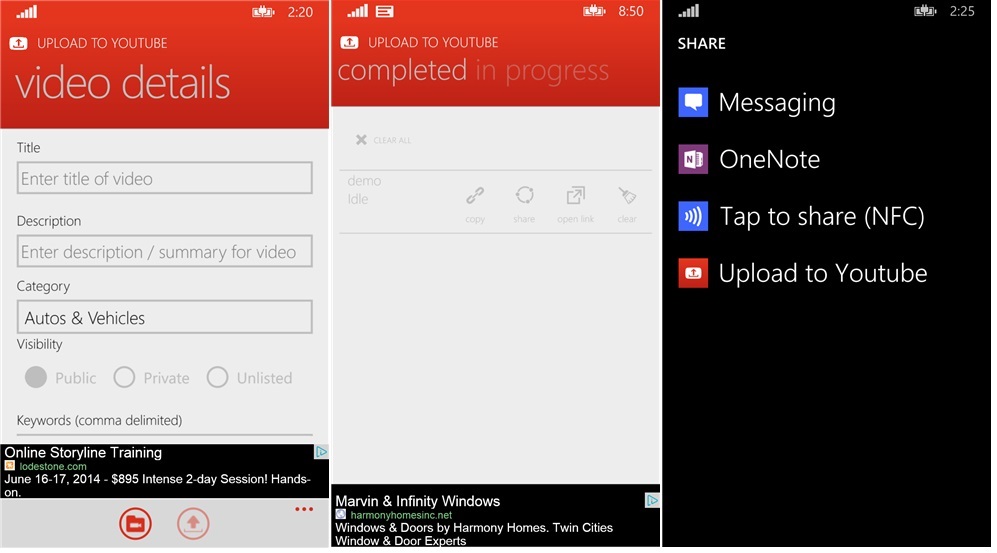Click the open link icon
Screen dimensions: 997x553
pyautogui.click(x=575, y=197)
